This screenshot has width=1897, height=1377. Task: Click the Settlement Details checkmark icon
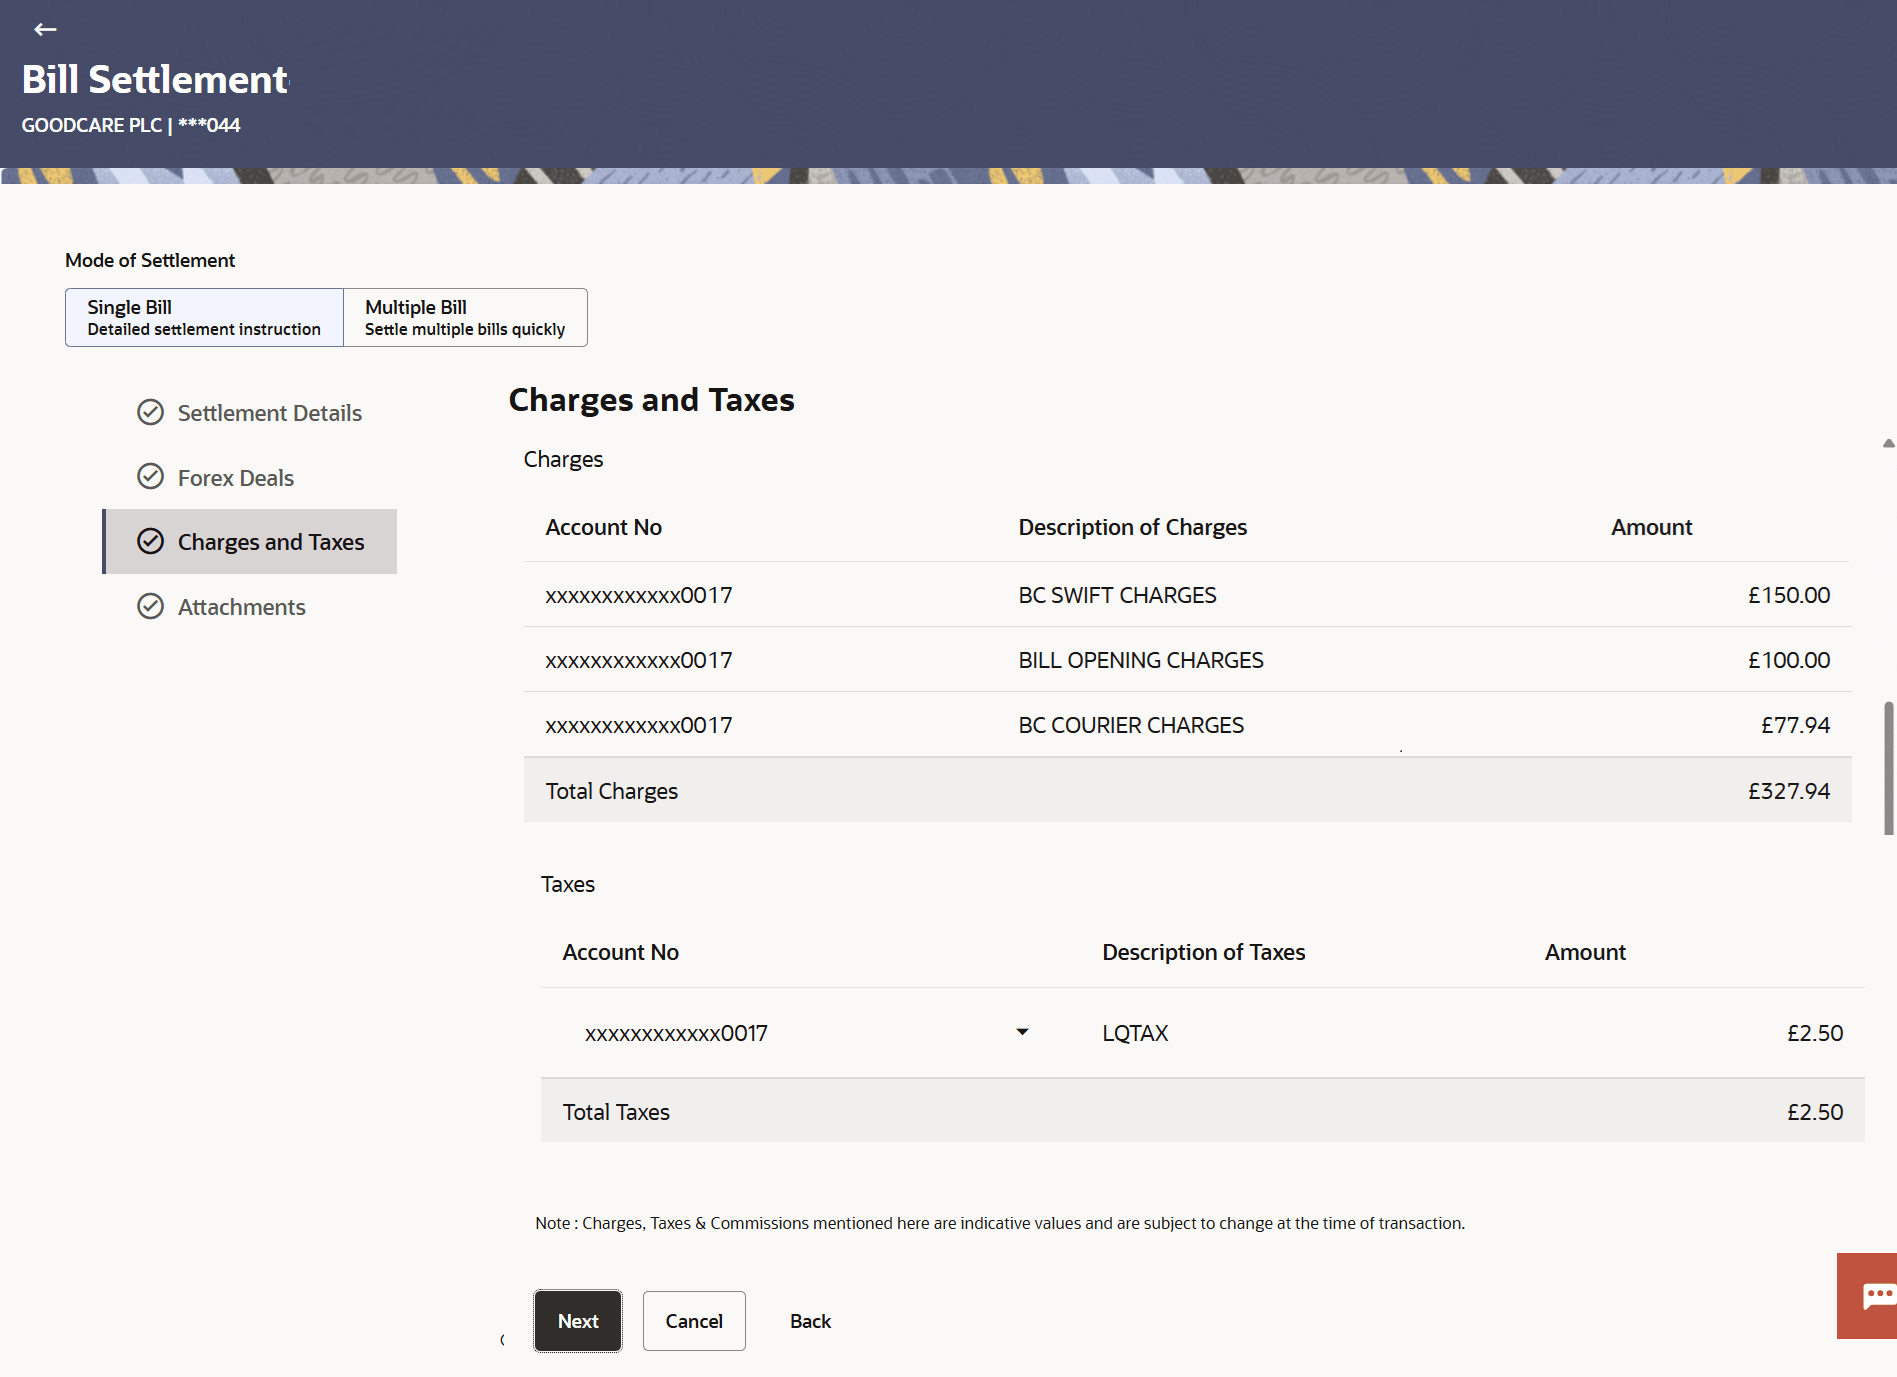[x=150, y=413]
